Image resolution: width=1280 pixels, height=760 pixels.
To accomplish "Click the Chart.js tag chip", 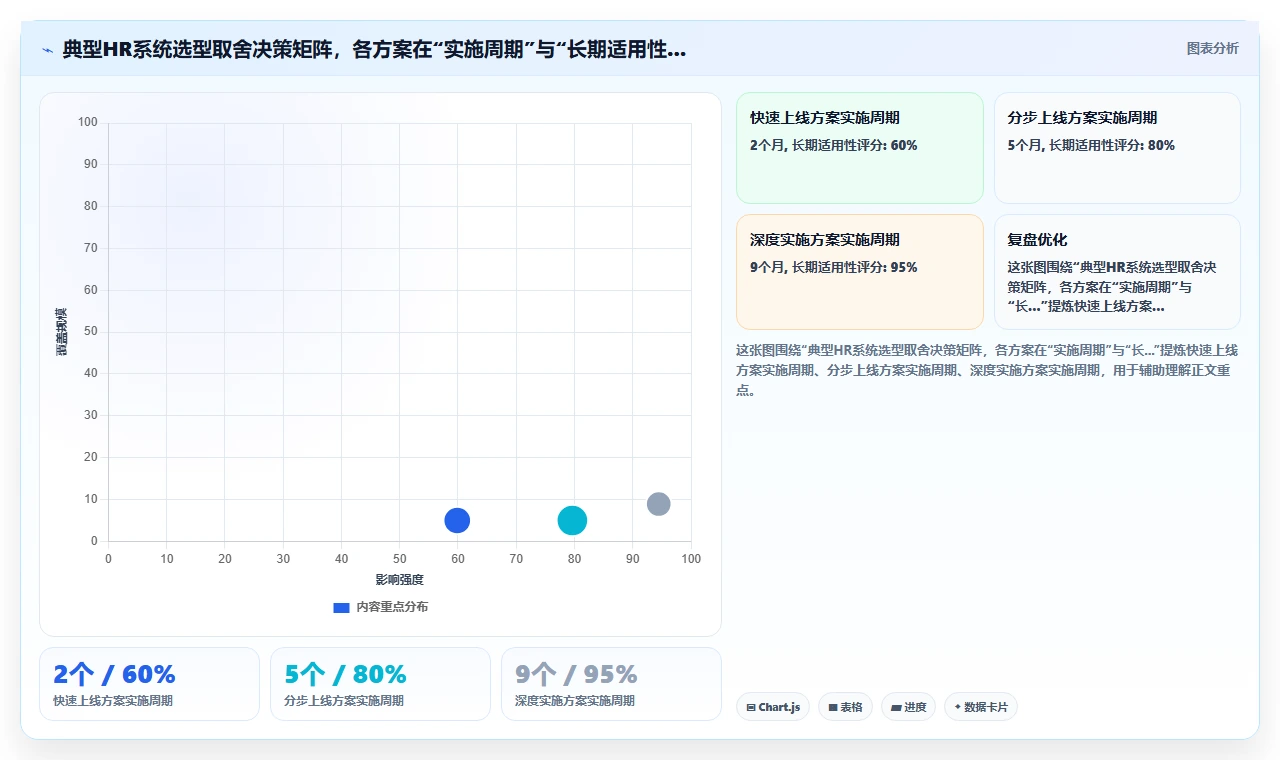I will pyautogui.click(x=773, y=707).
